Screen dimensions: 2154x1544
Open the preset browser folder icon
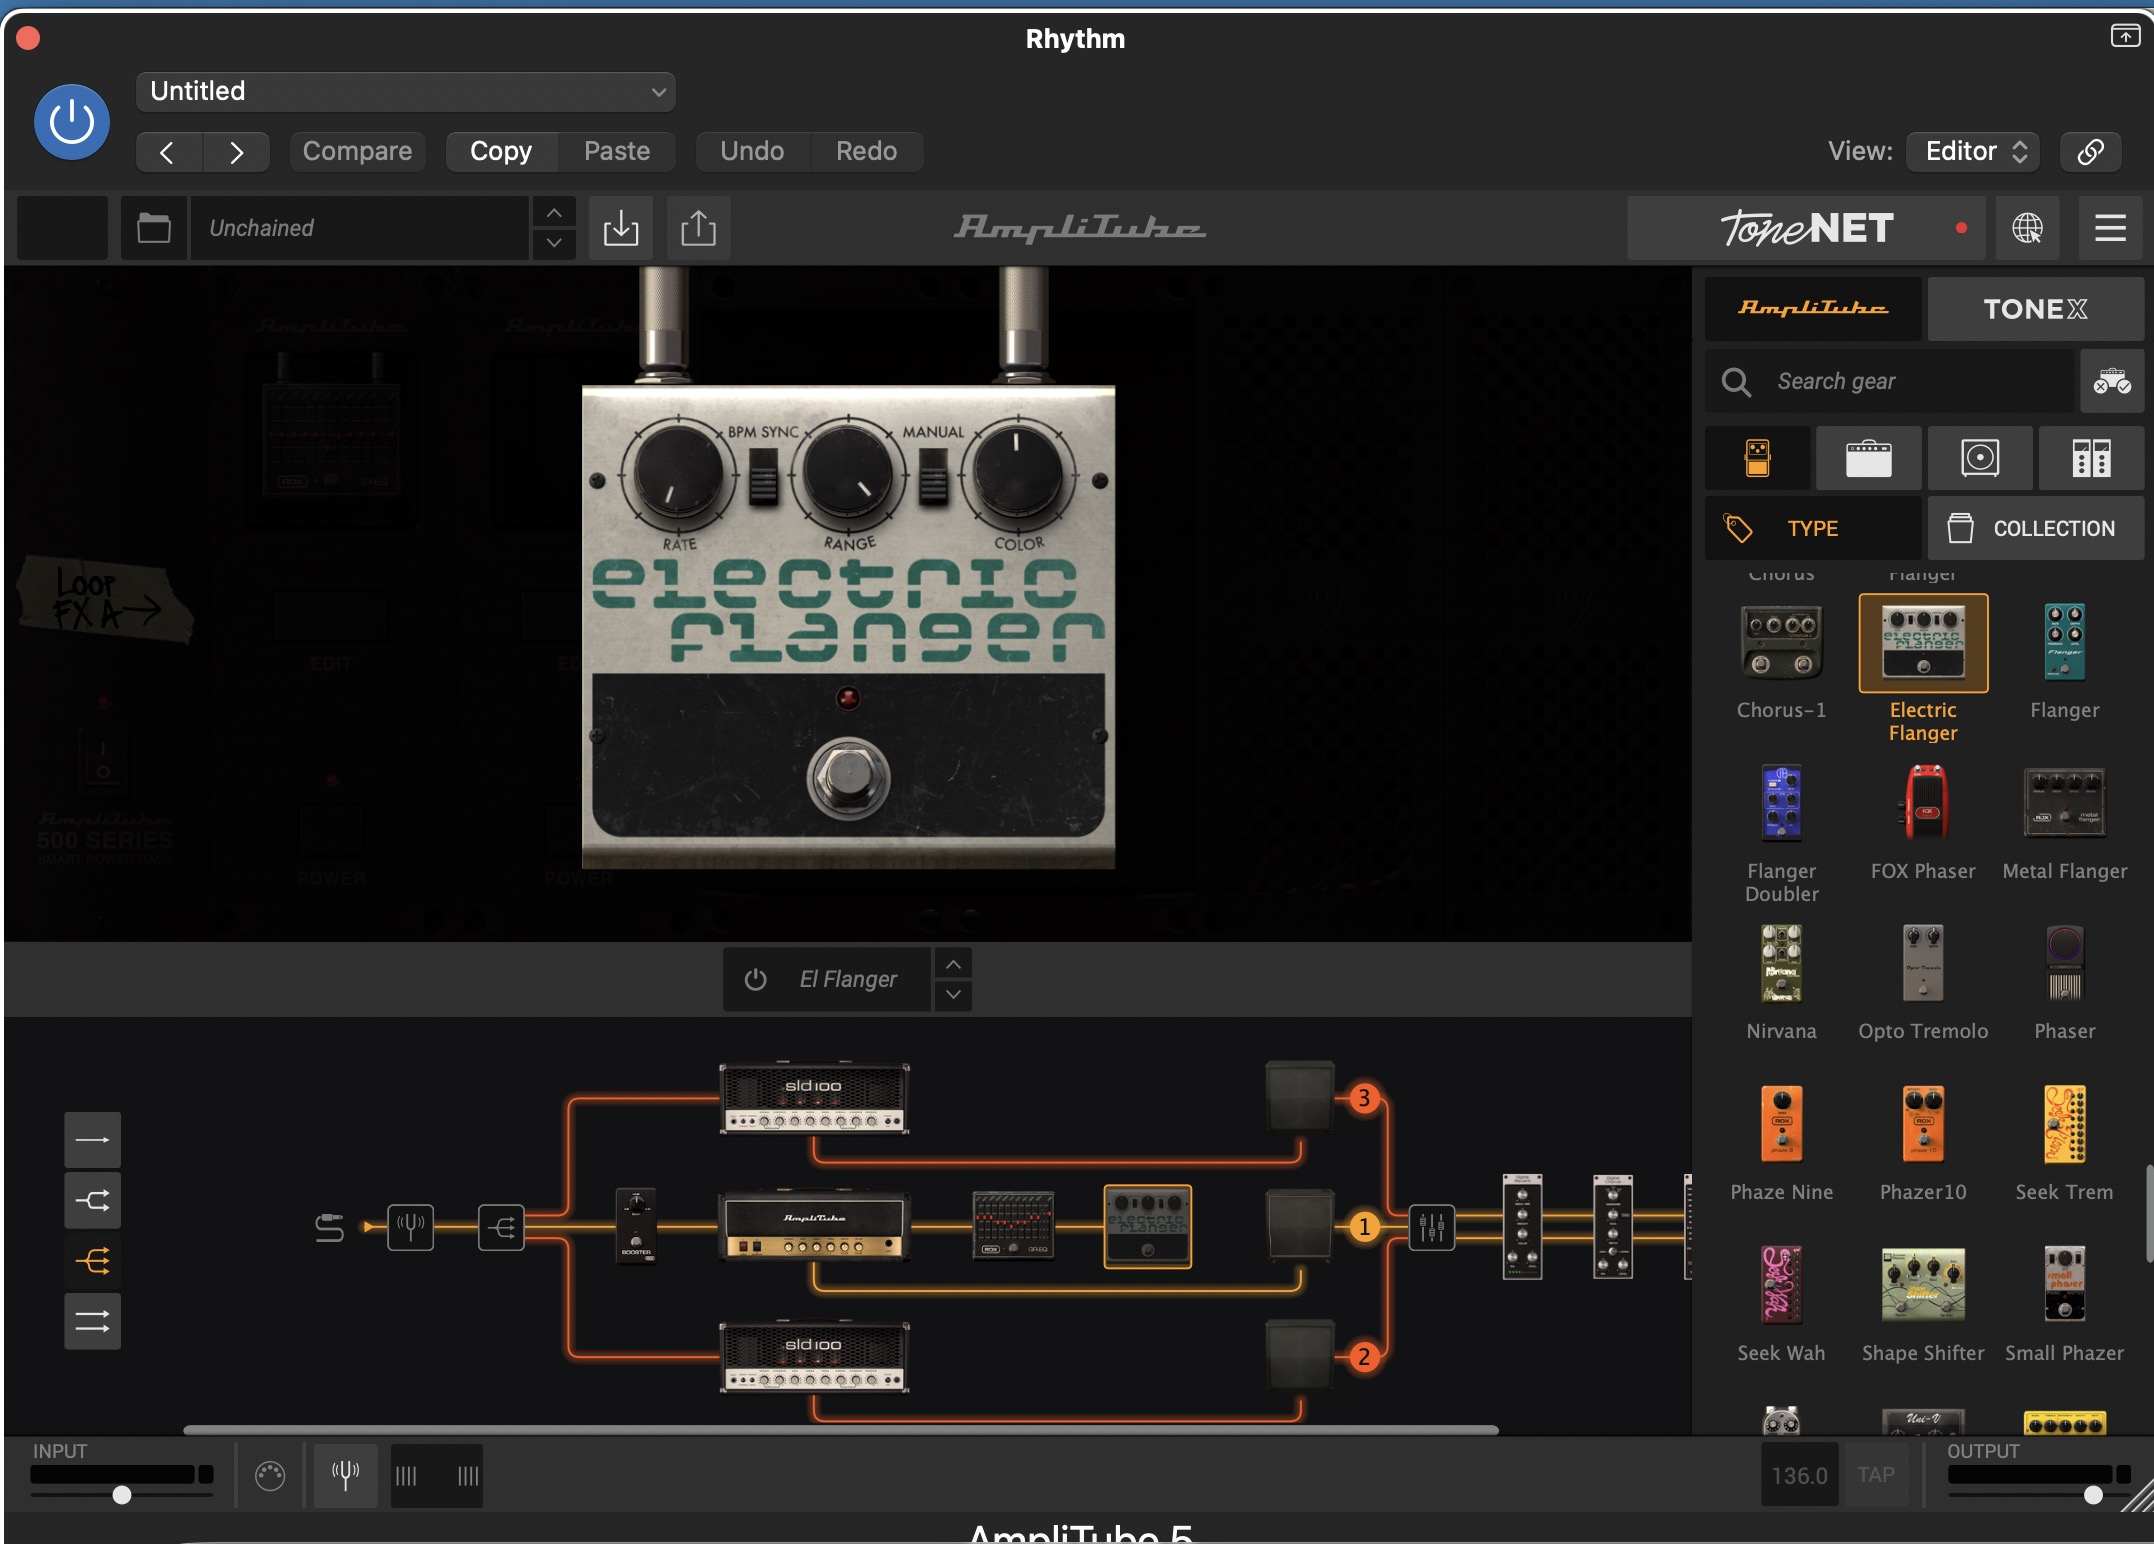[153, 228]
